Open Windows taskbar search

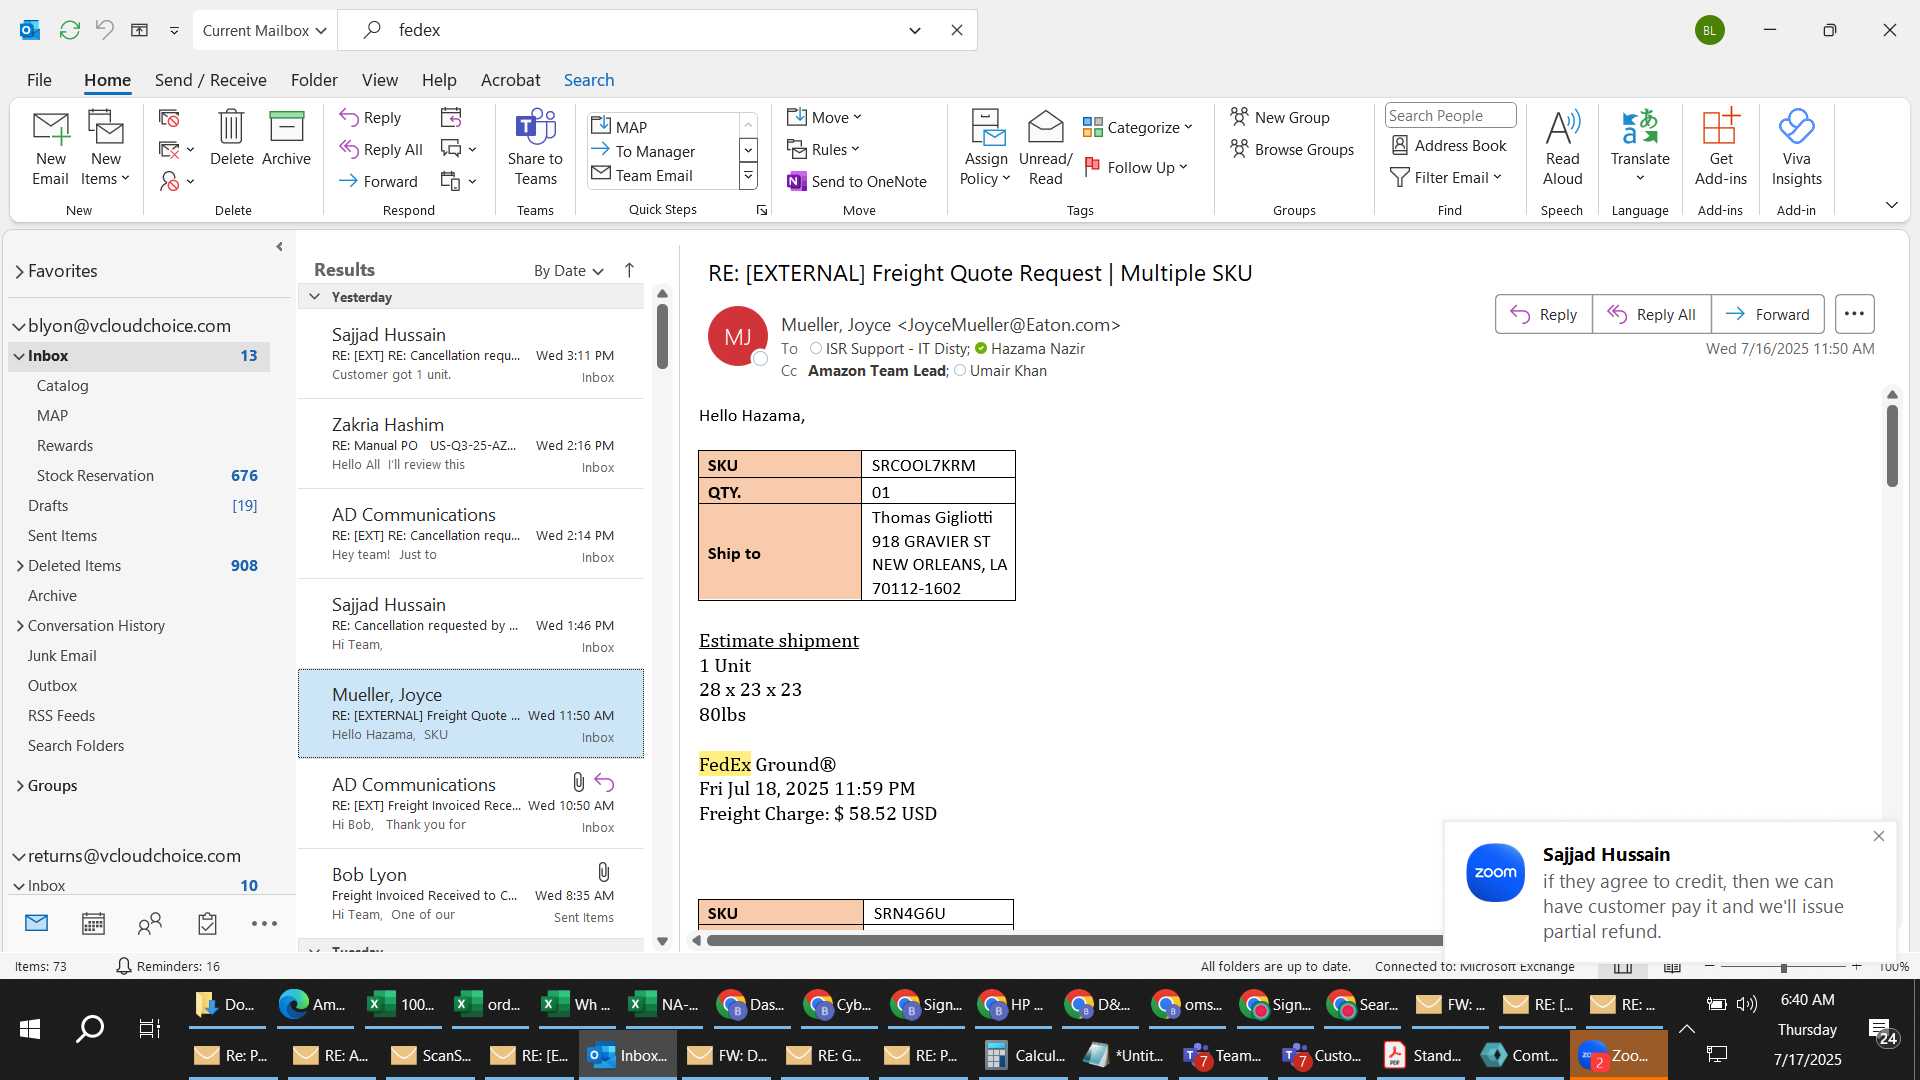point(90,1028)
